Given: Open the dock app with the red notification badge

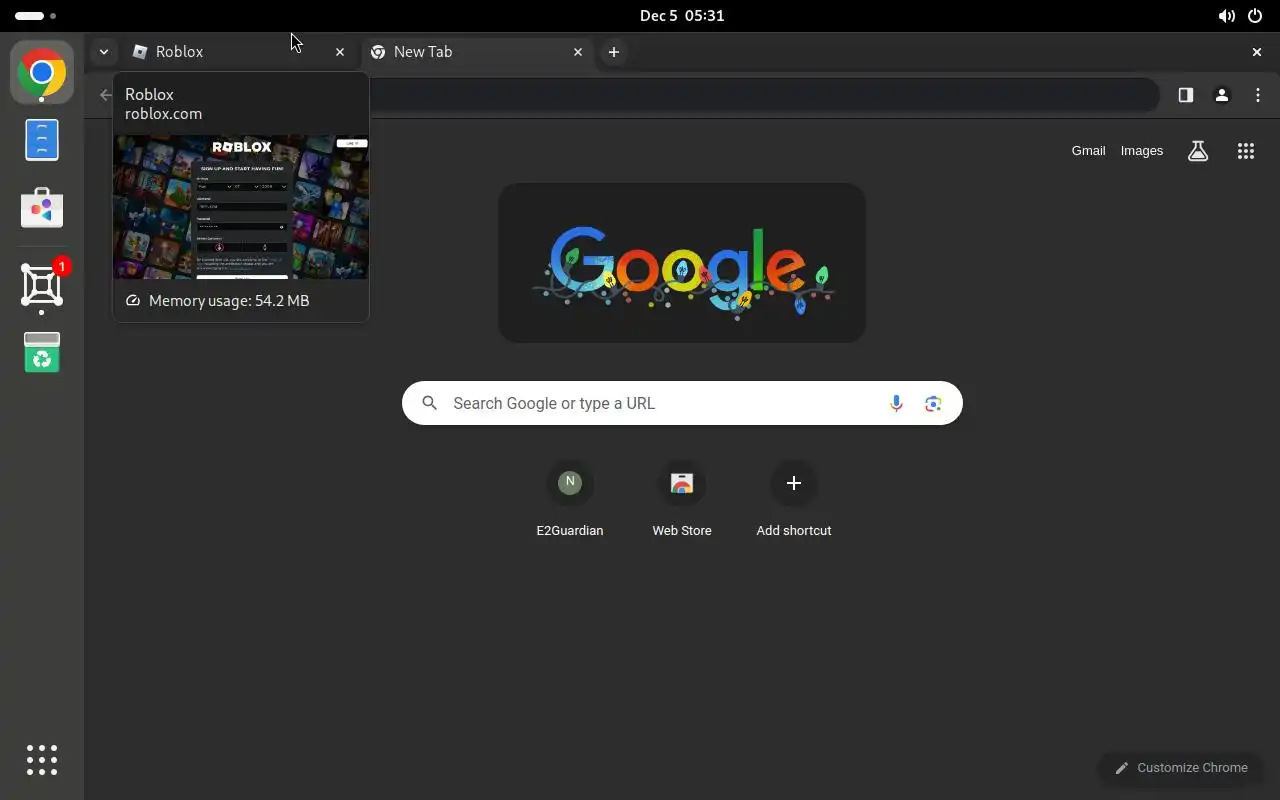Looking at the screenshot, I should (42, 285).
